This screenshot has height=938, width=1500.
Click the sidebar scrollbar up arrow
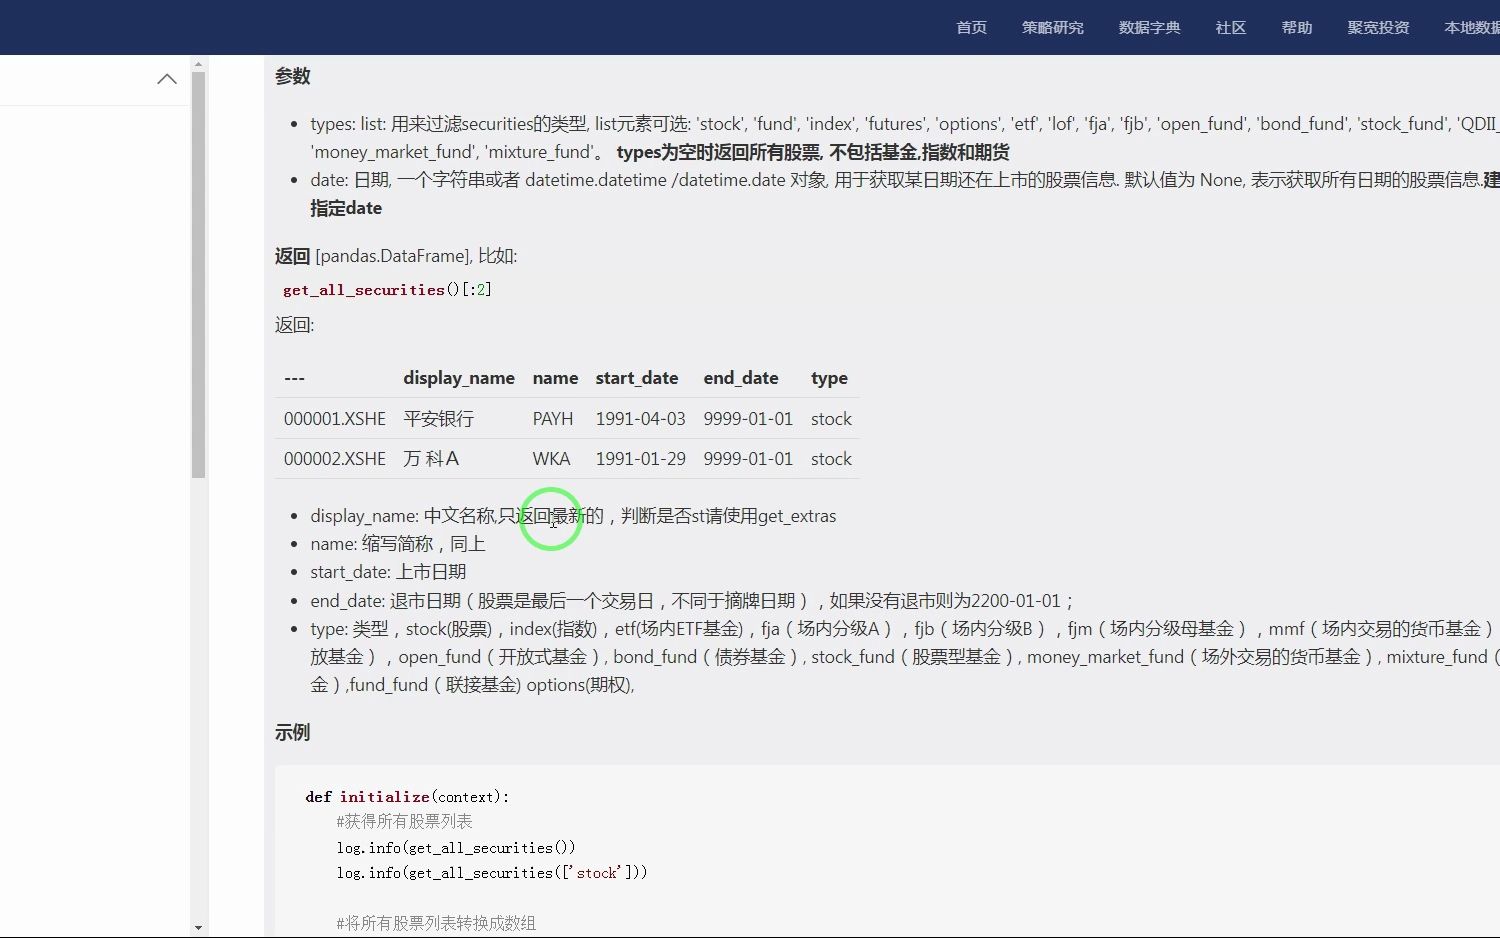(198, 63)
